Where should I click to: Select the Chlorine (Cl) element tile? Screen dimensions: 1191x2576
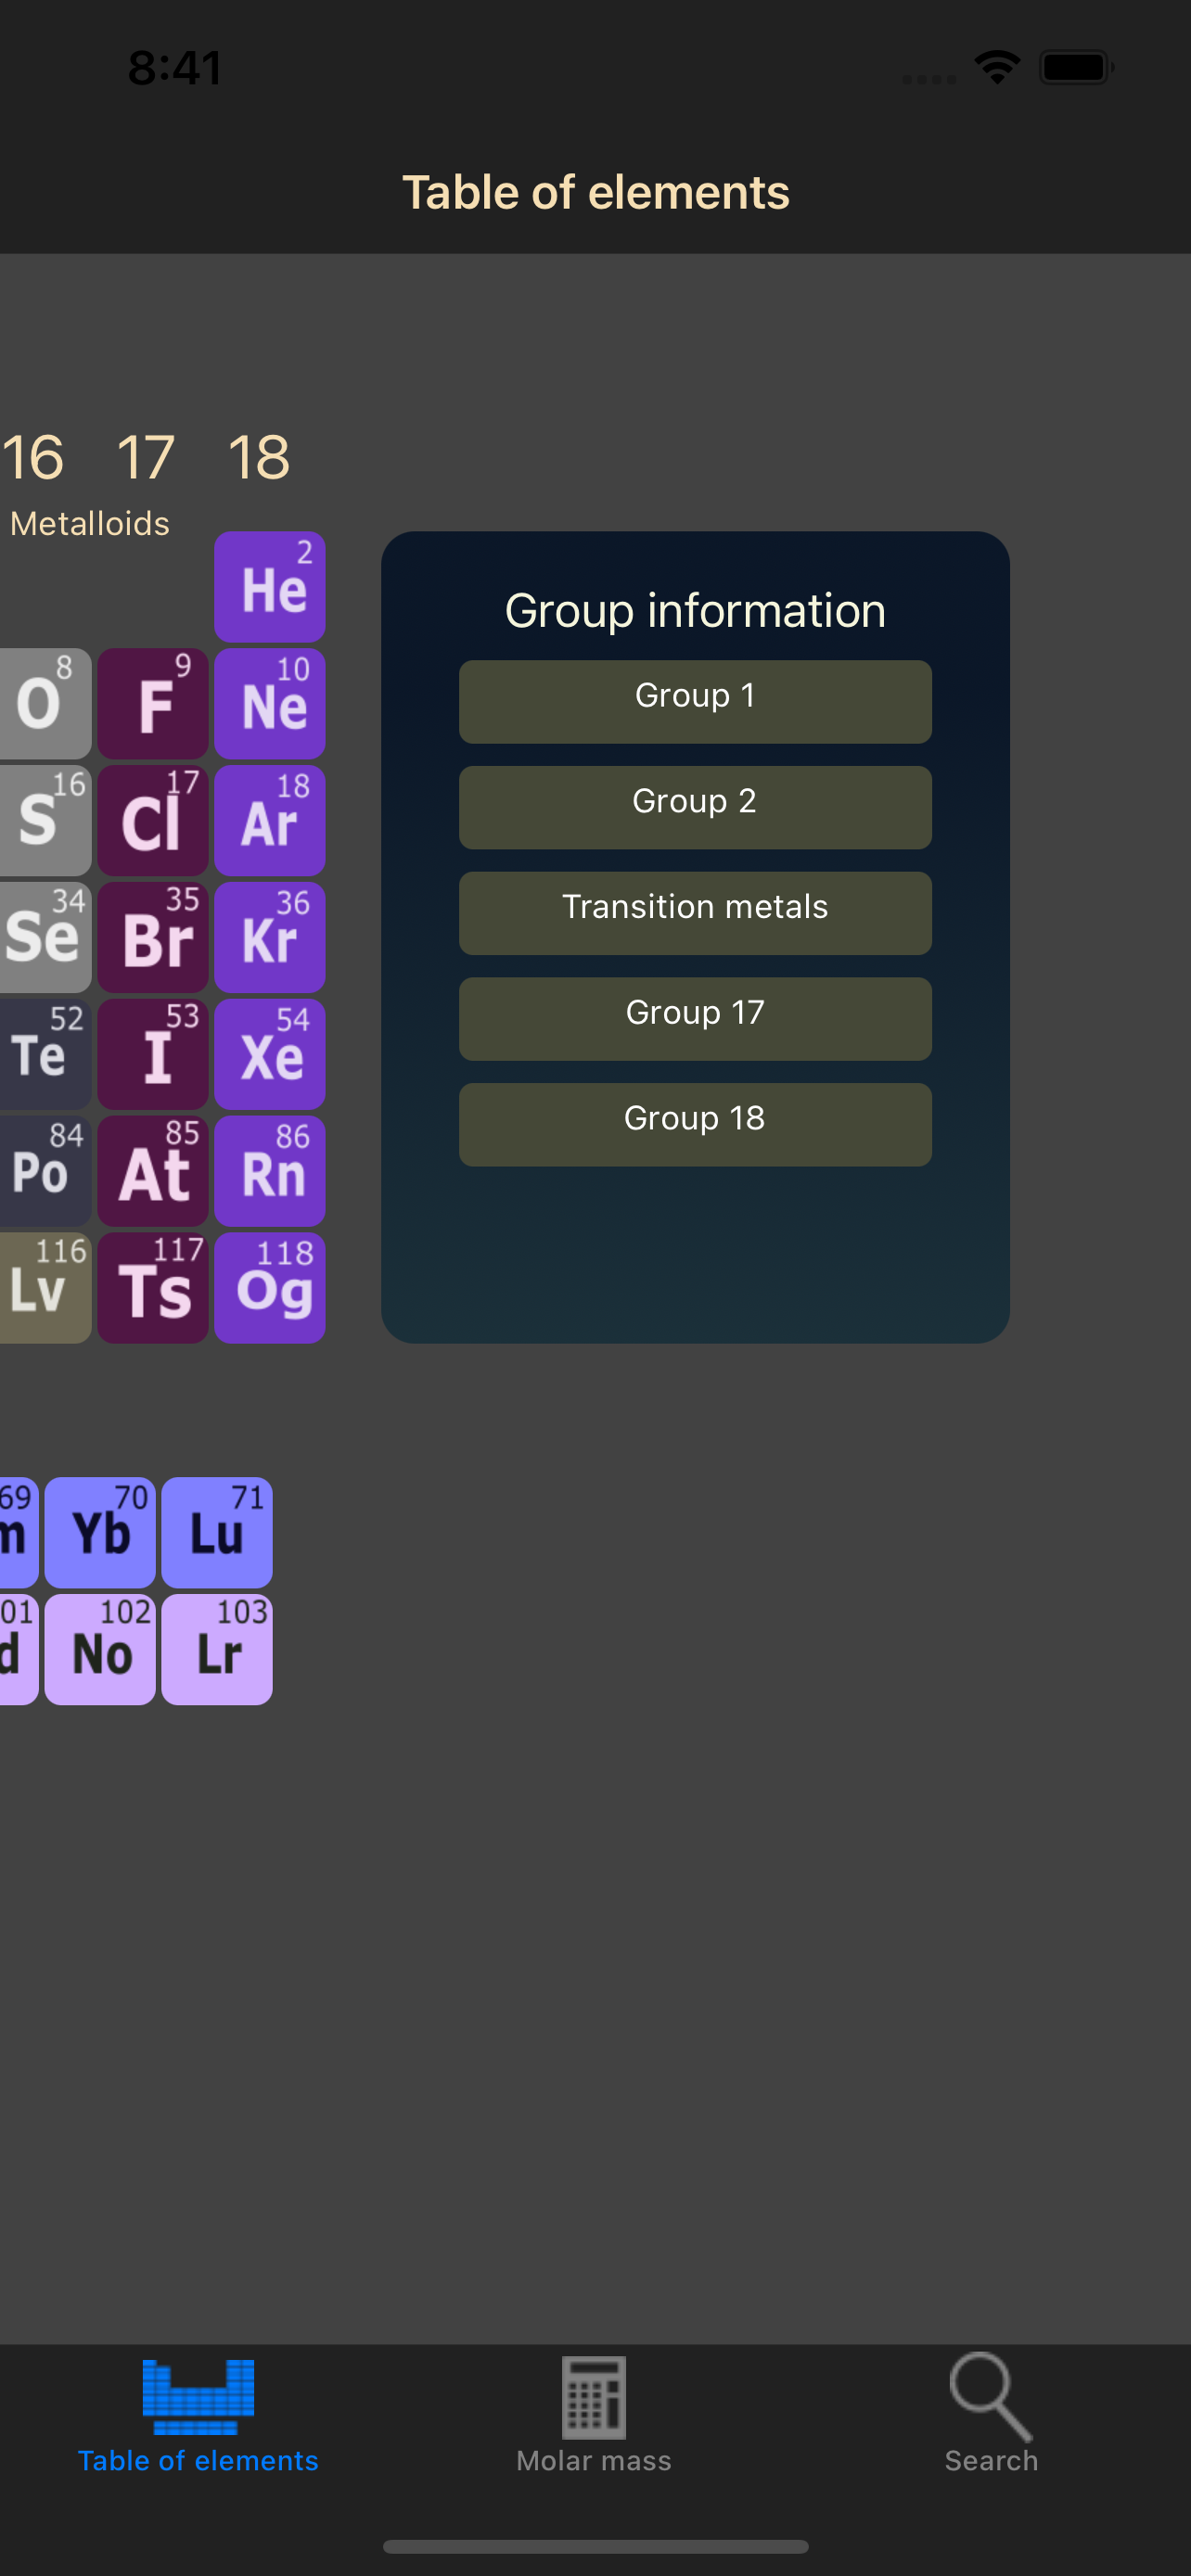(153, 821)
